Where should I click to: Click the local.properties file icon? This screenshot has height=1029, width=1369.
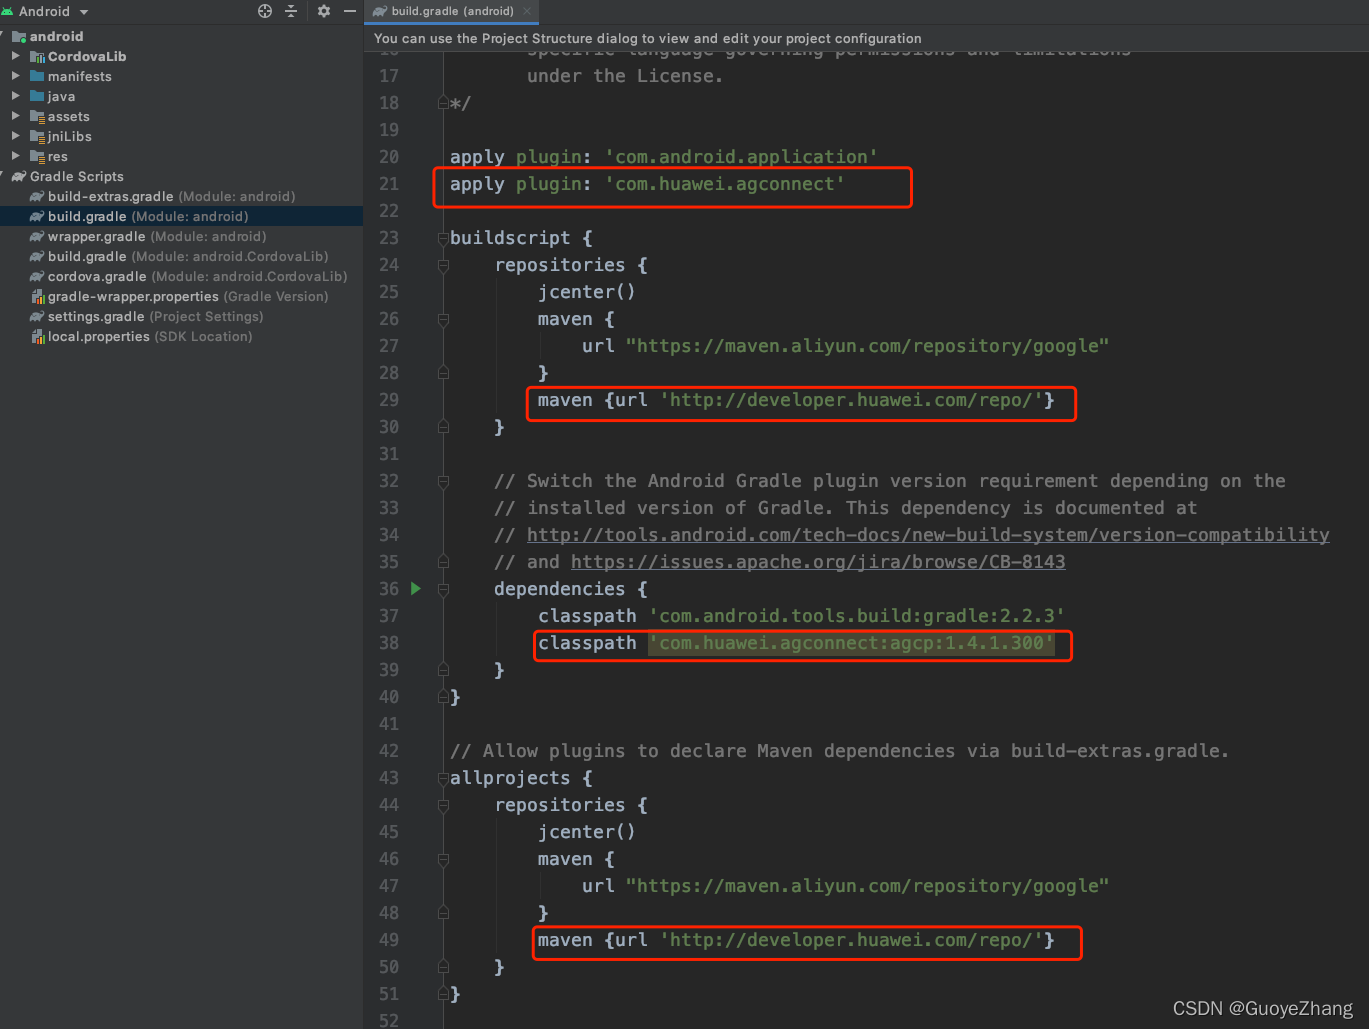[x=38, y=336]
